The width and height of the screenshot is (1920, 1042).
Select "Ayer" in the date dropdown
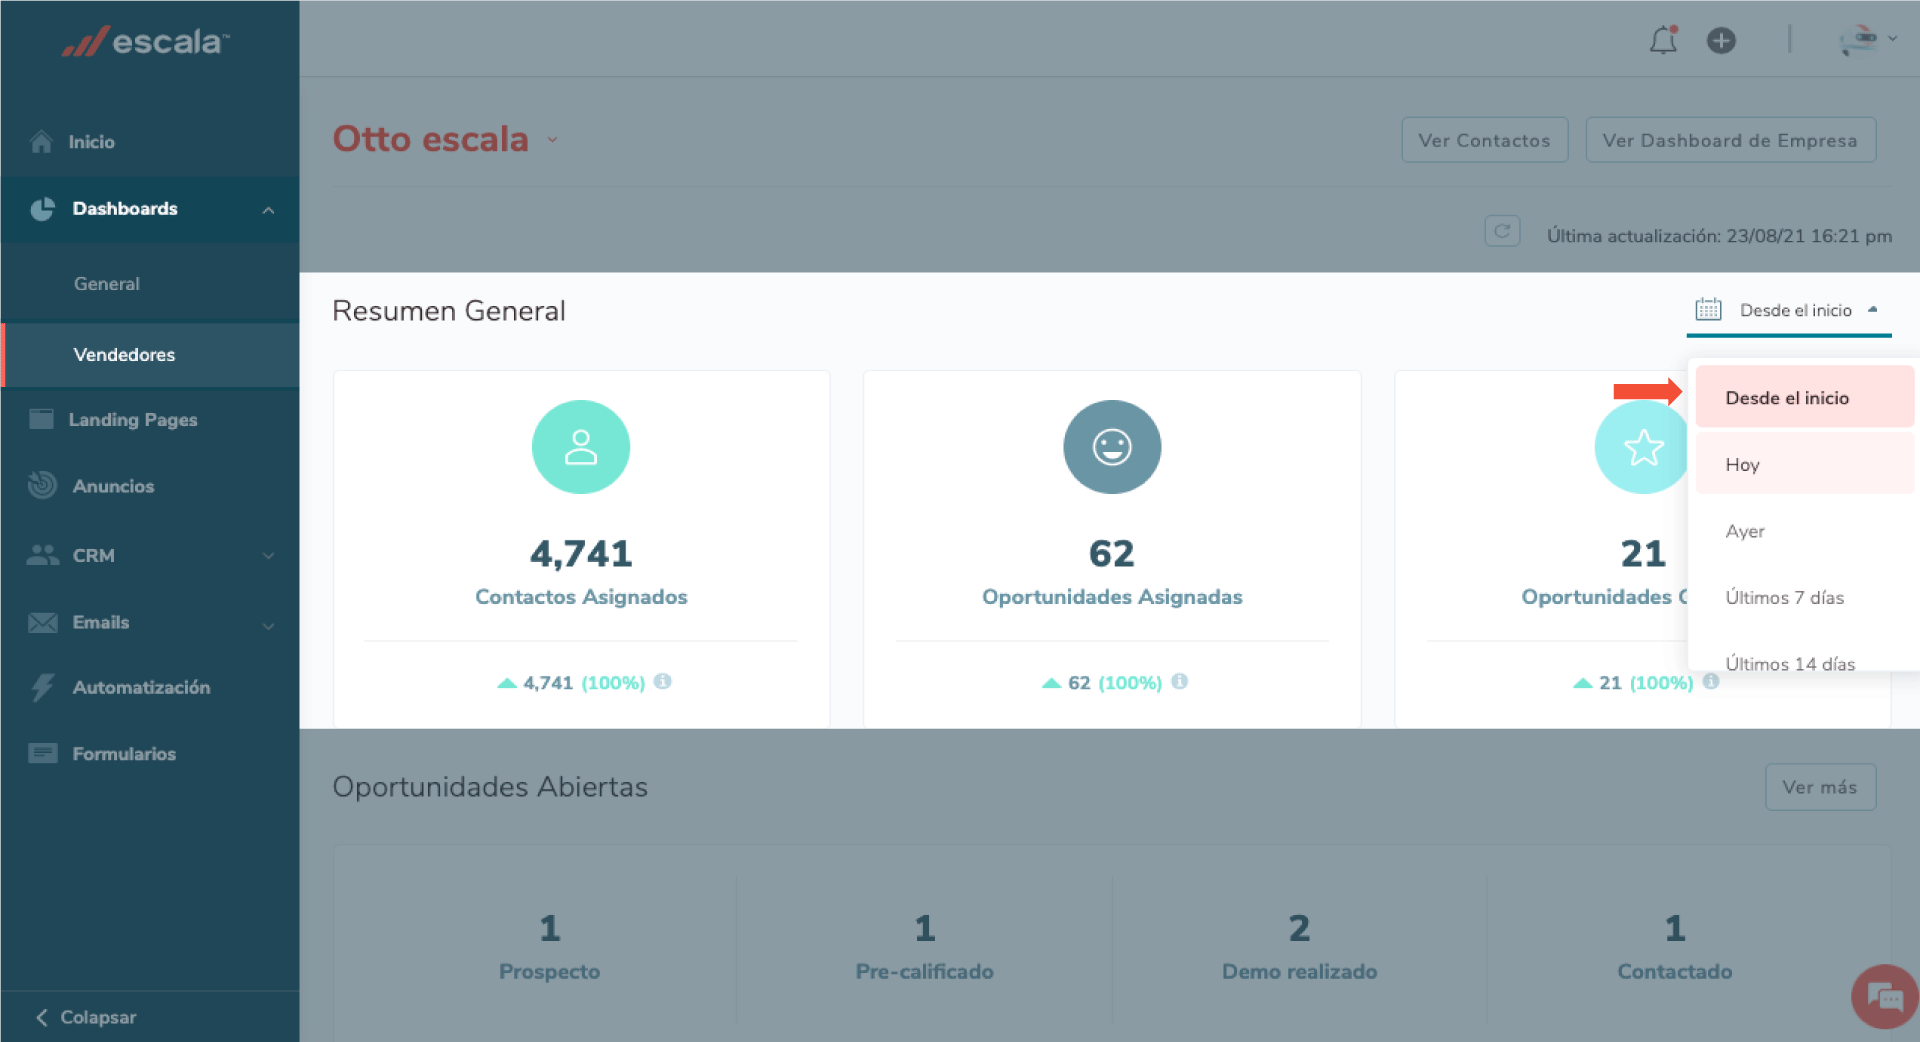pyautogui.click(x=1745, y=532)
